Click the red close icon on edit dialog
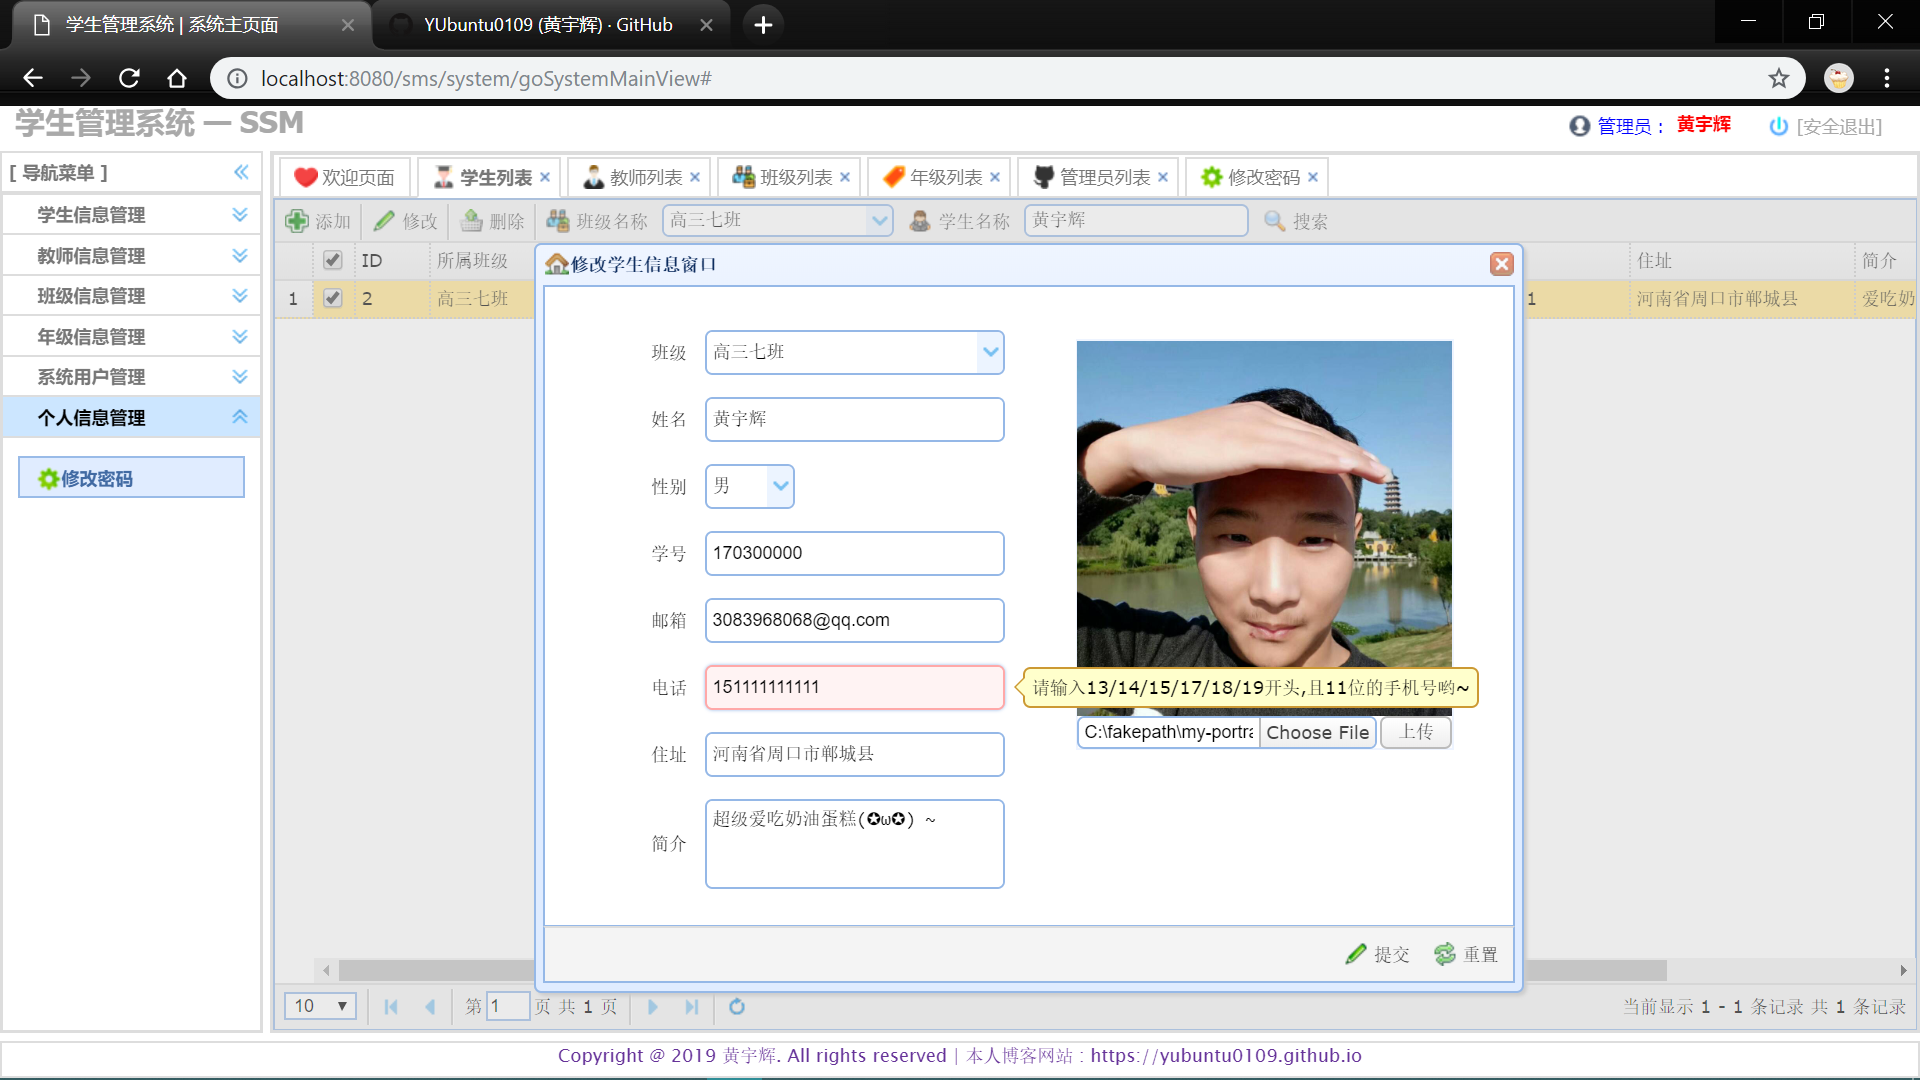 (x=1501, y=264)
